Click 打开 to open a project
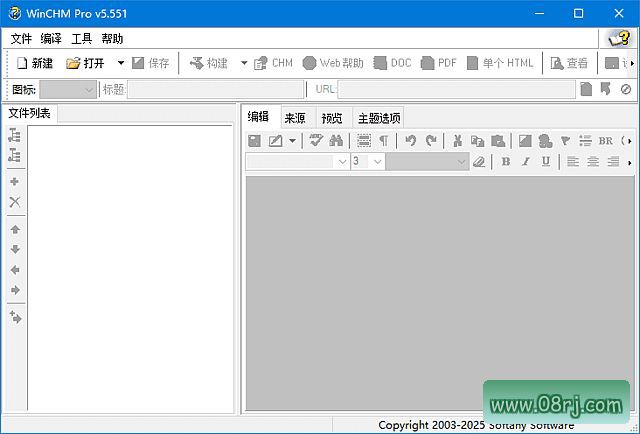Viewport: 640px width, 434px height. (x=85, y=63)
